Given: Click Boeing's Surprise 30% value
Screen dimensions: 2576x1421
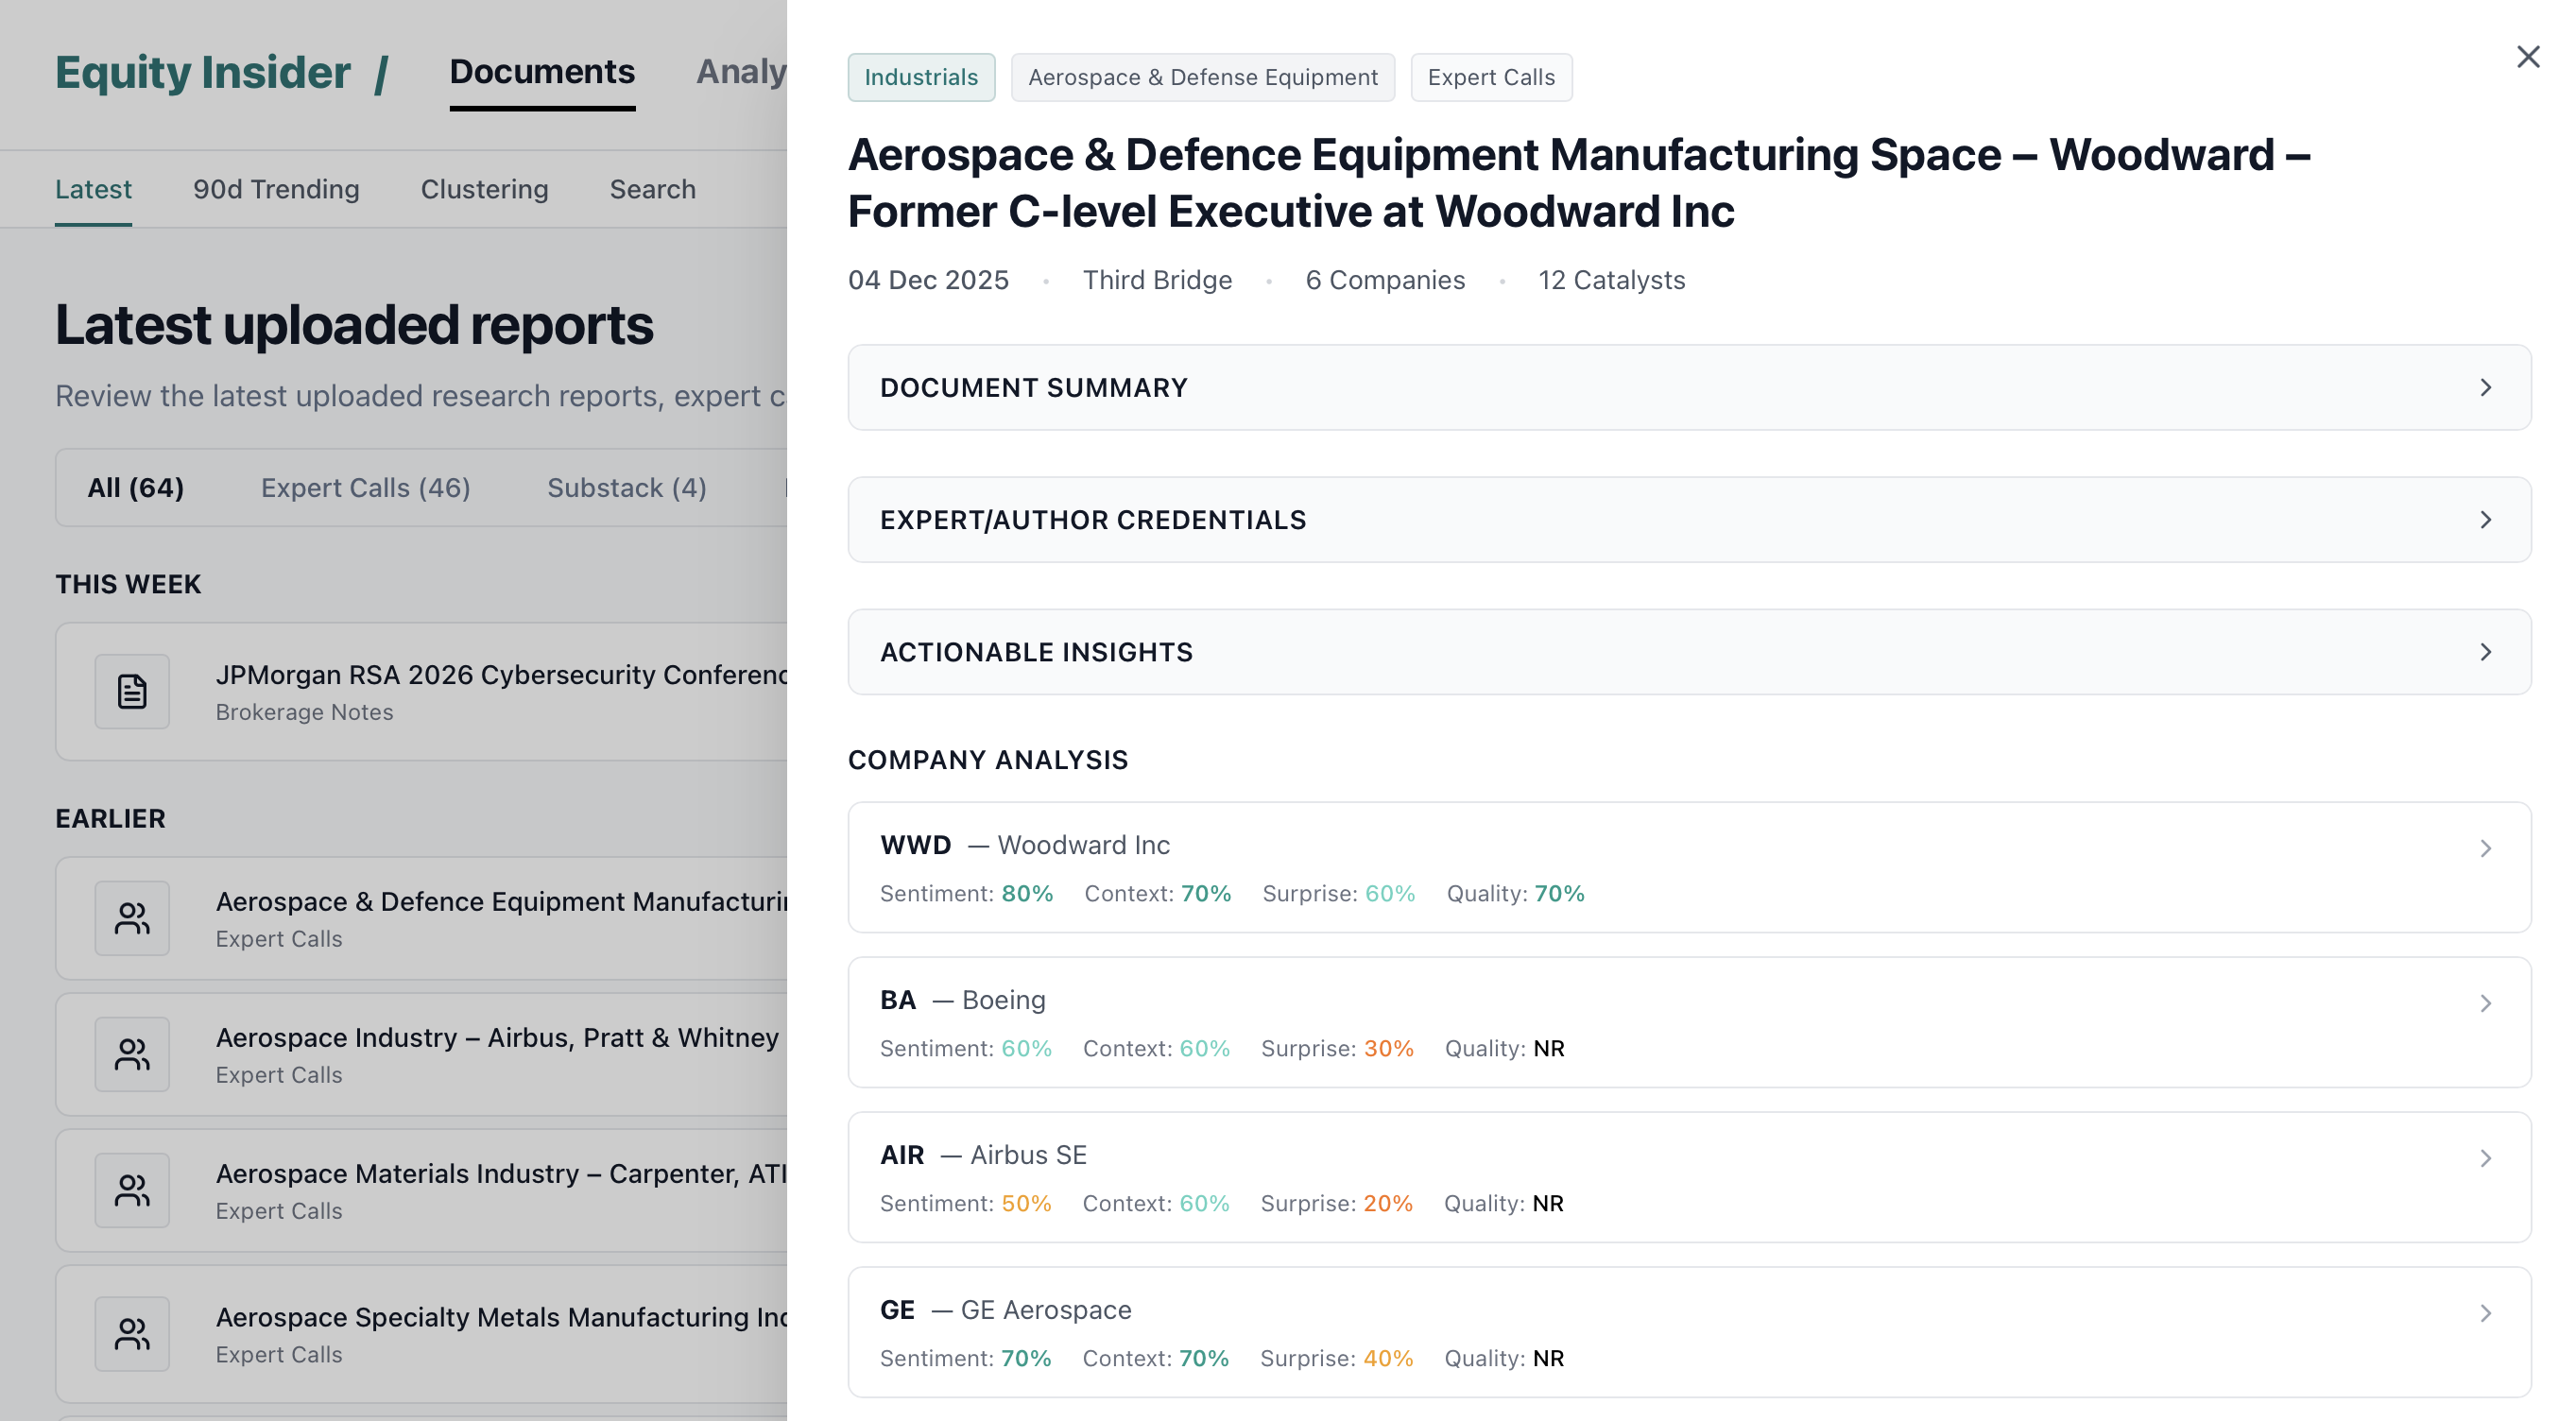Looking at the screenshot, I should coord(1389,1049).
